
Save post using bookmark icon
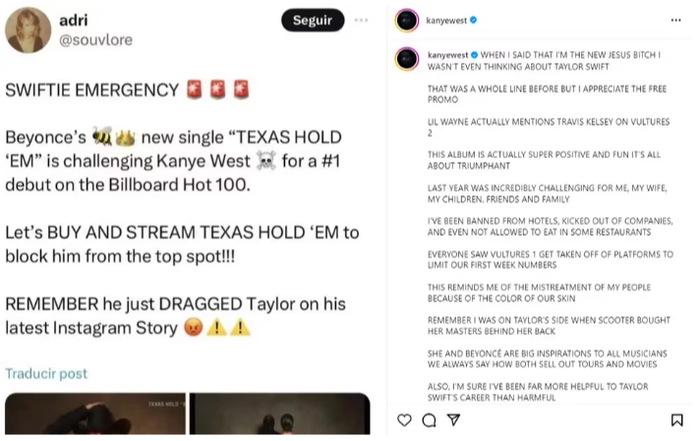pos(677,420)
